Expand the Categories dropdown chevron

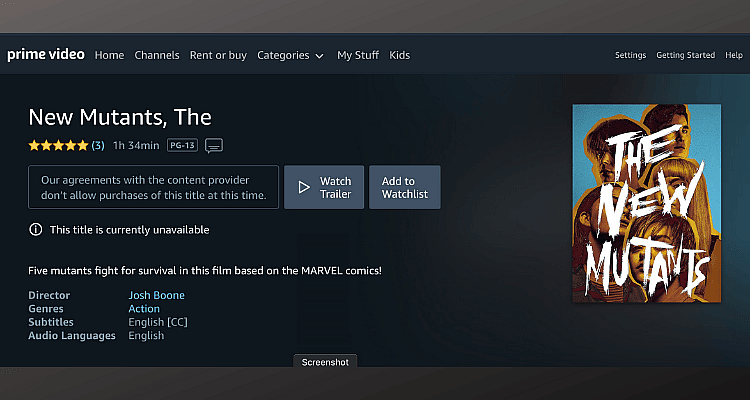point(320,56)
